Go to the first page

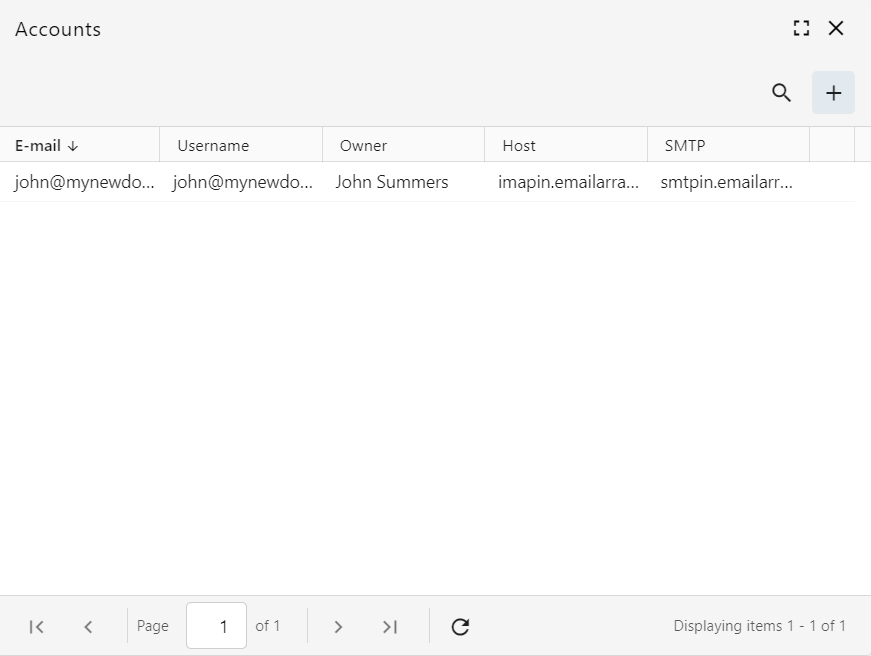[36, 626]
